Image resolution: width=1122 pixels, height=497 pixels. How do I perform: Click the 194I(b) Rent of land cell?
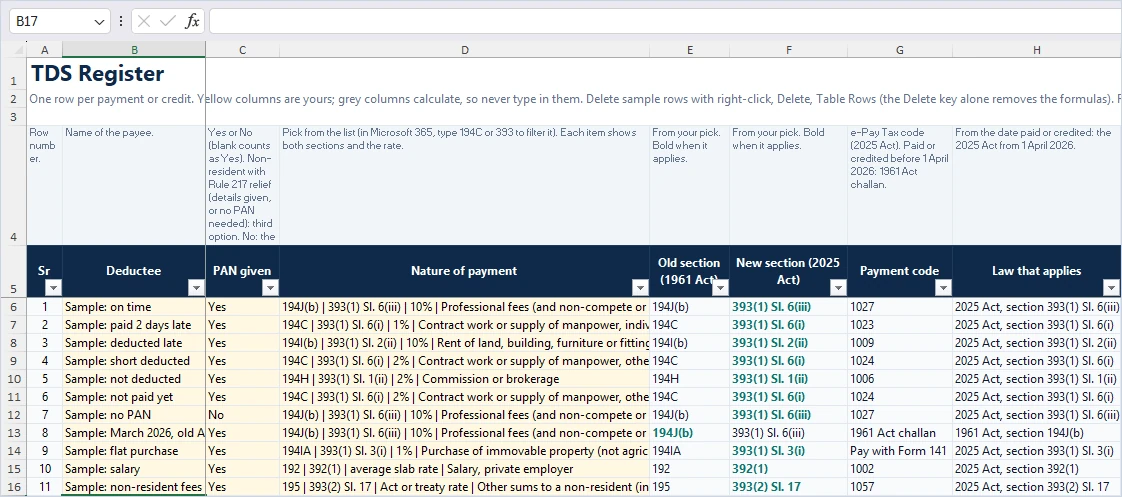point(464,343)
